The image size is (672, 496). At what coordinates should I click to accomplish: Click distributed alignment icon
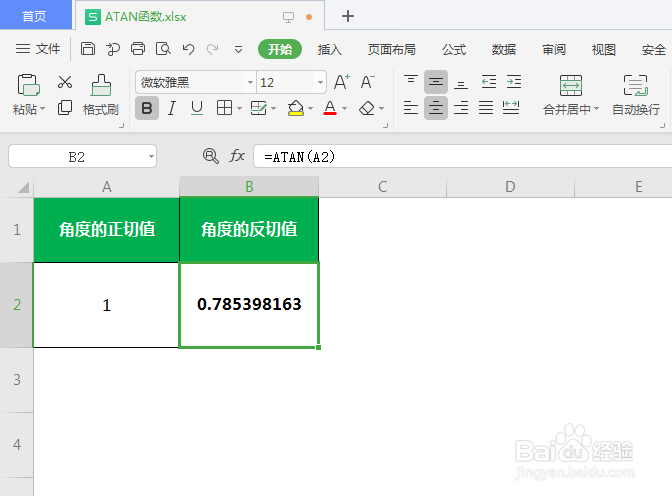[x=511, y=108]
